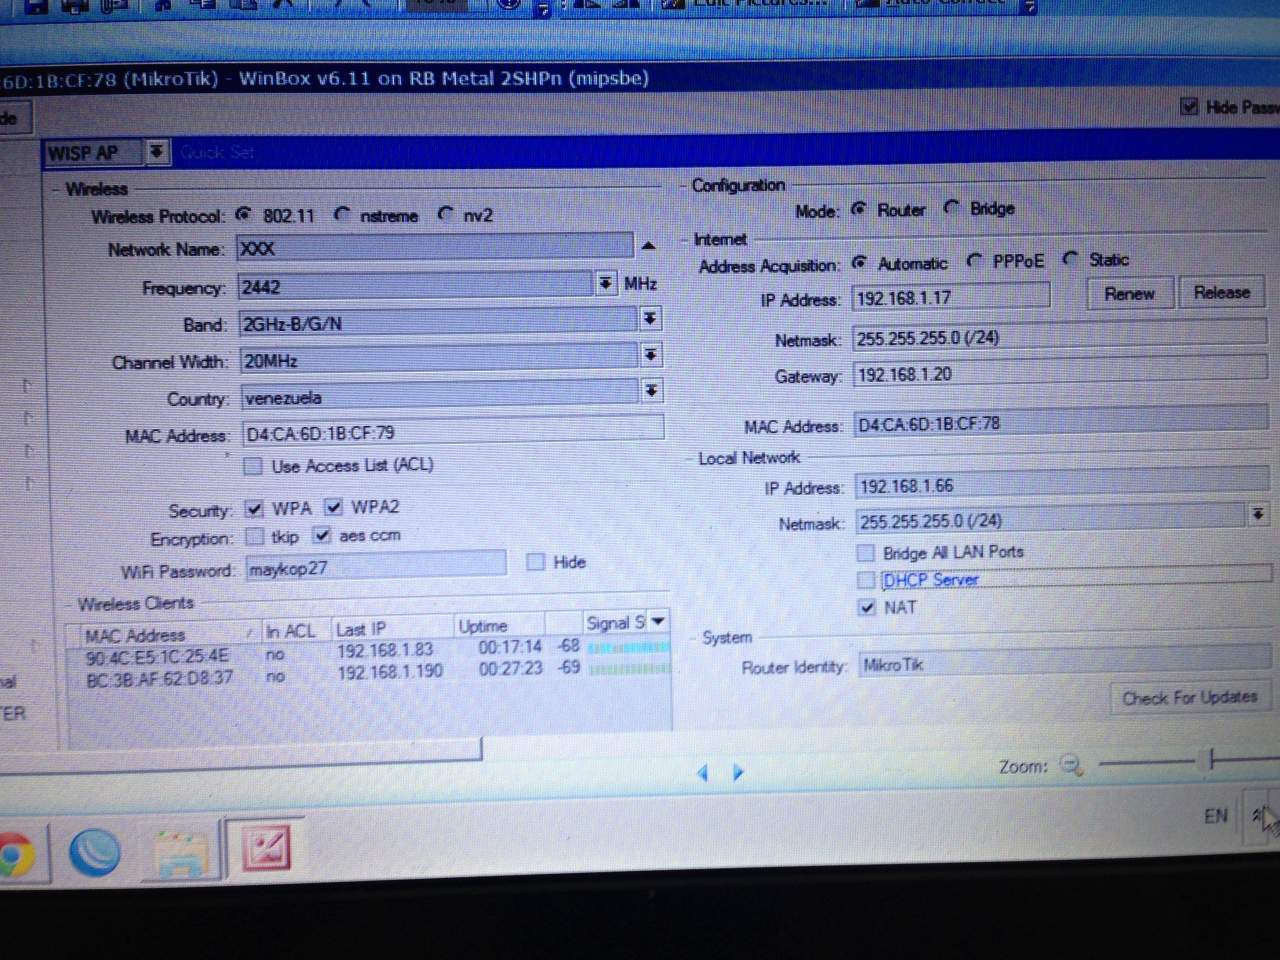The height and width of the screenshot is (960, 1280).
Task: Expand the Band dropdown
Action: point(650,318)
